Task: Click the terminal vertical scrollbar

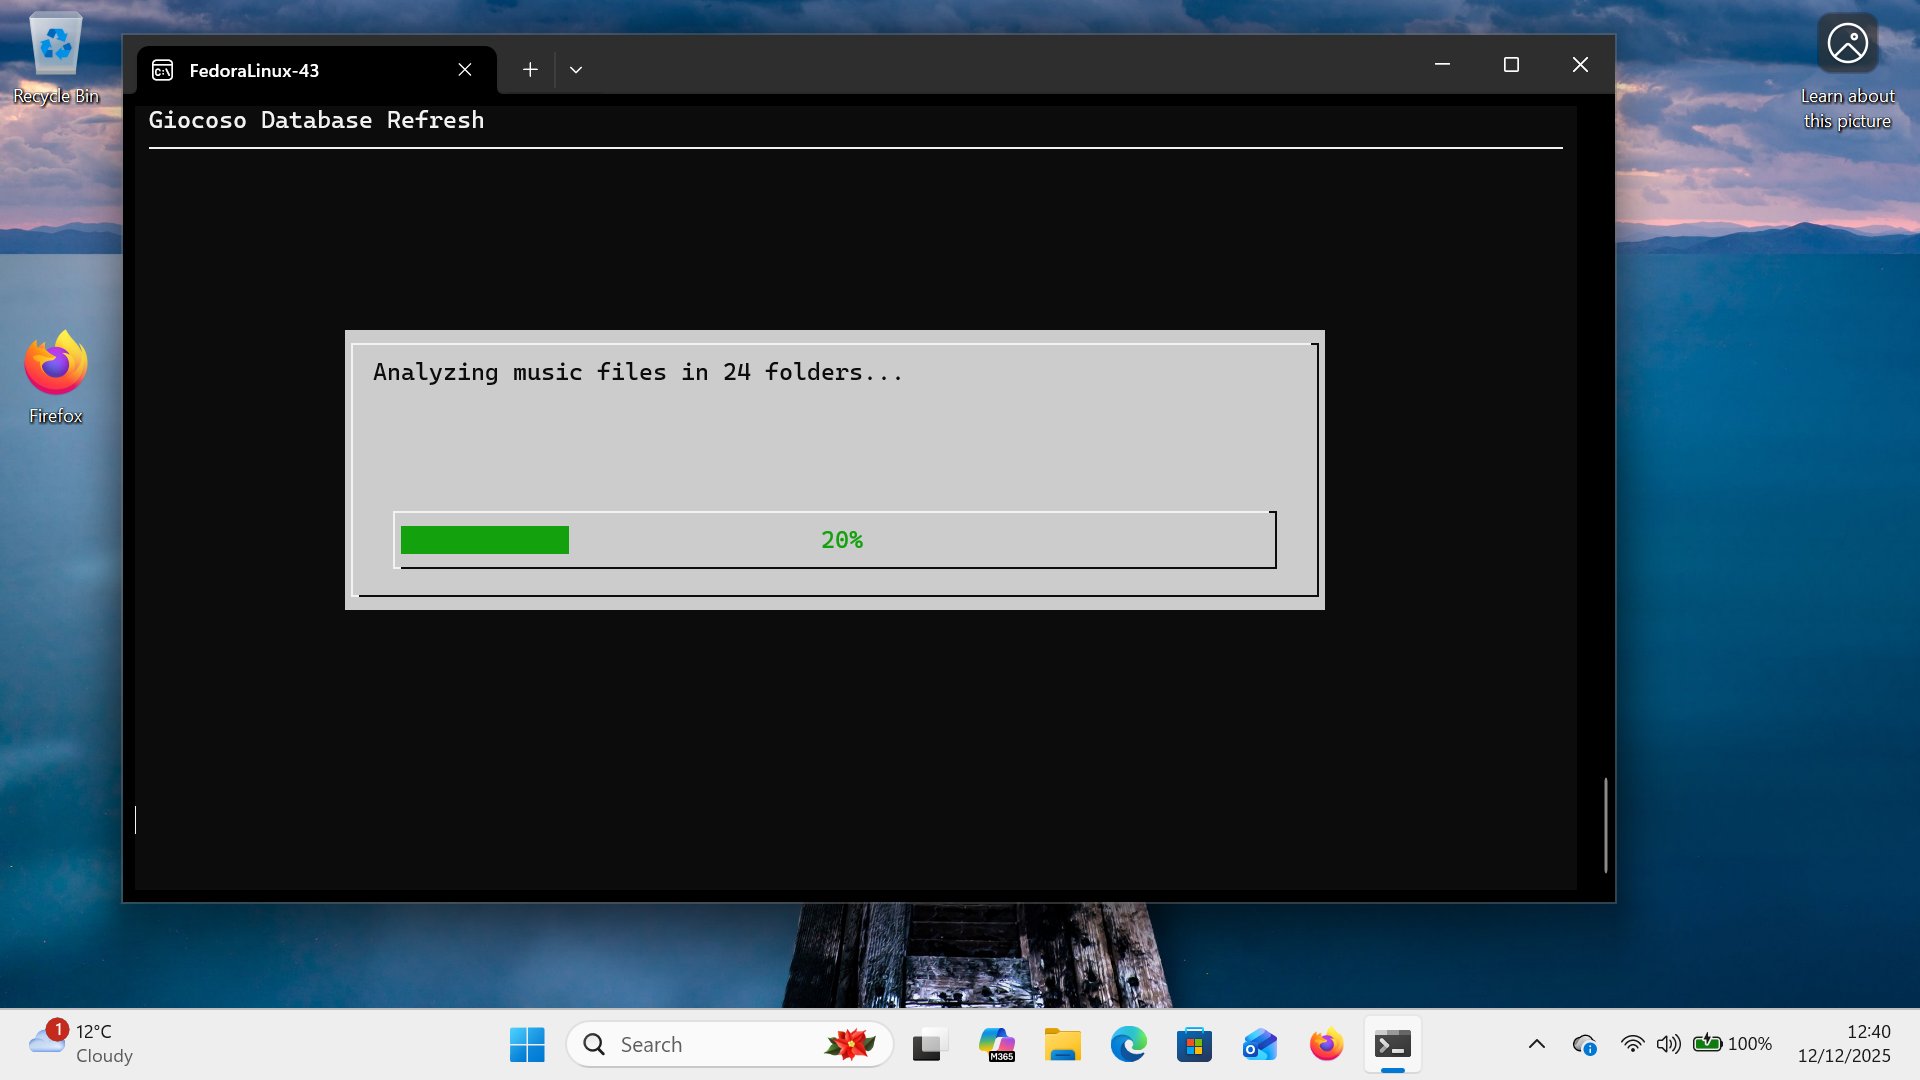Action: (x=1605, y=824)
